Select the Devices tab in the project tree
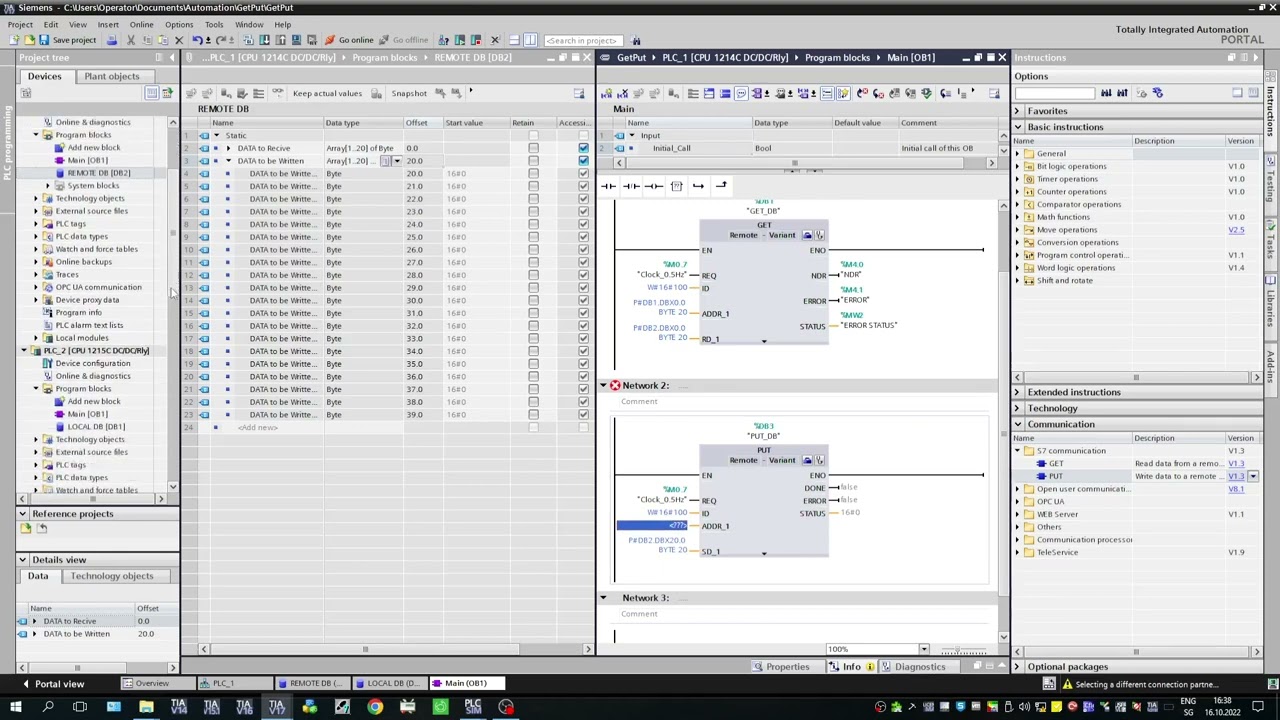 [44, 76]
